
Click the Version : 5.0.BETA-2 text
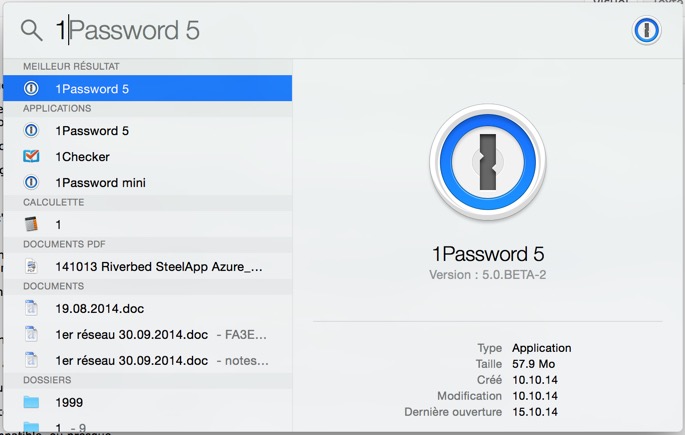point(488,275)
